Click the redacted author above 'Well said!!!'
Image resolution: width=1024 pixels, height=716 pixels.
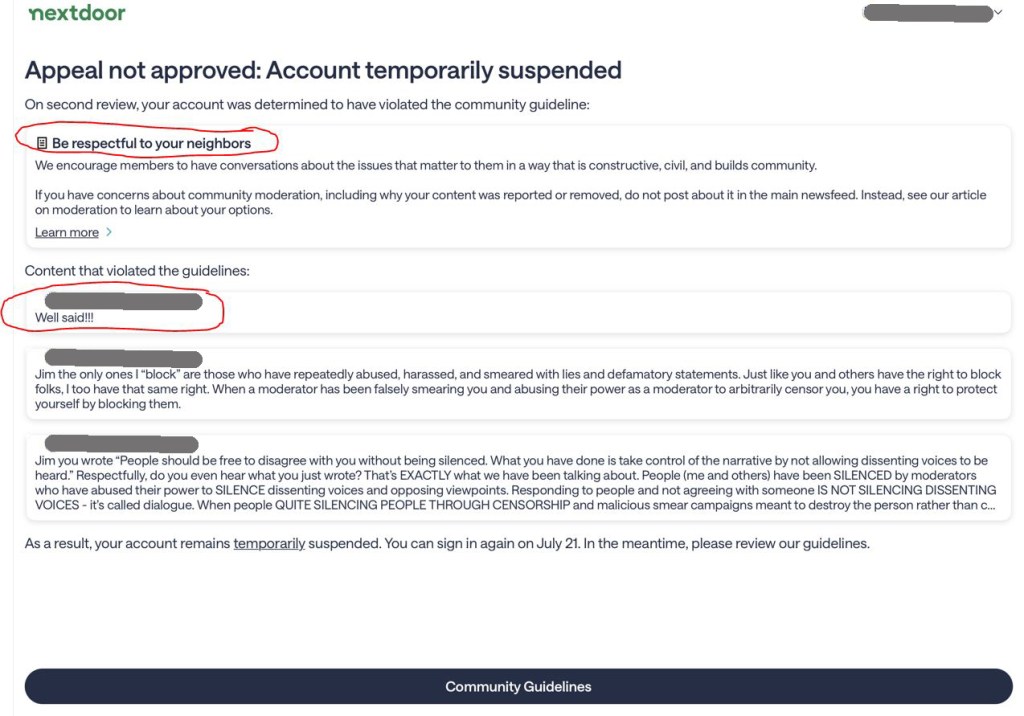pyautogui.click(x=123, y=301)
